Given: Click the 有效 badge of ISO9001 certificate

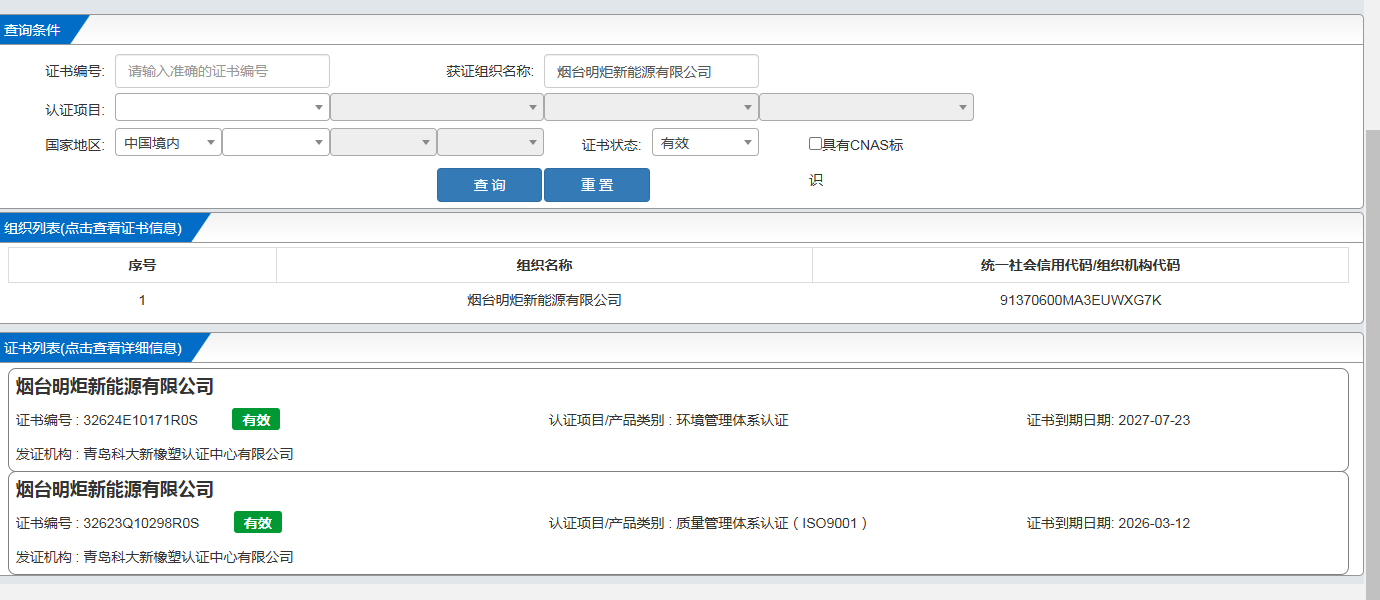Looking at the screenshot, I should (258, 523).
